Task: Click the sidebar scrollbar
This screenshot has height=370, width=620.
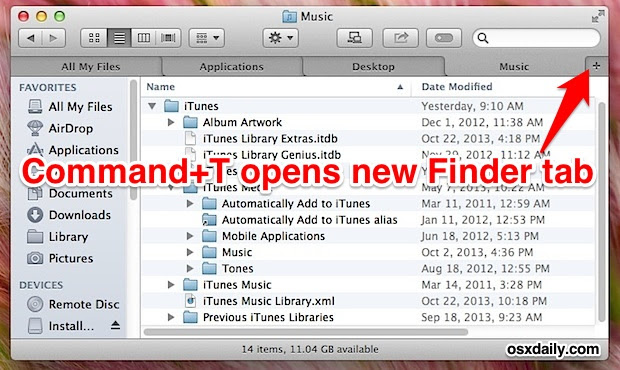Action: (x=133, y=139)
